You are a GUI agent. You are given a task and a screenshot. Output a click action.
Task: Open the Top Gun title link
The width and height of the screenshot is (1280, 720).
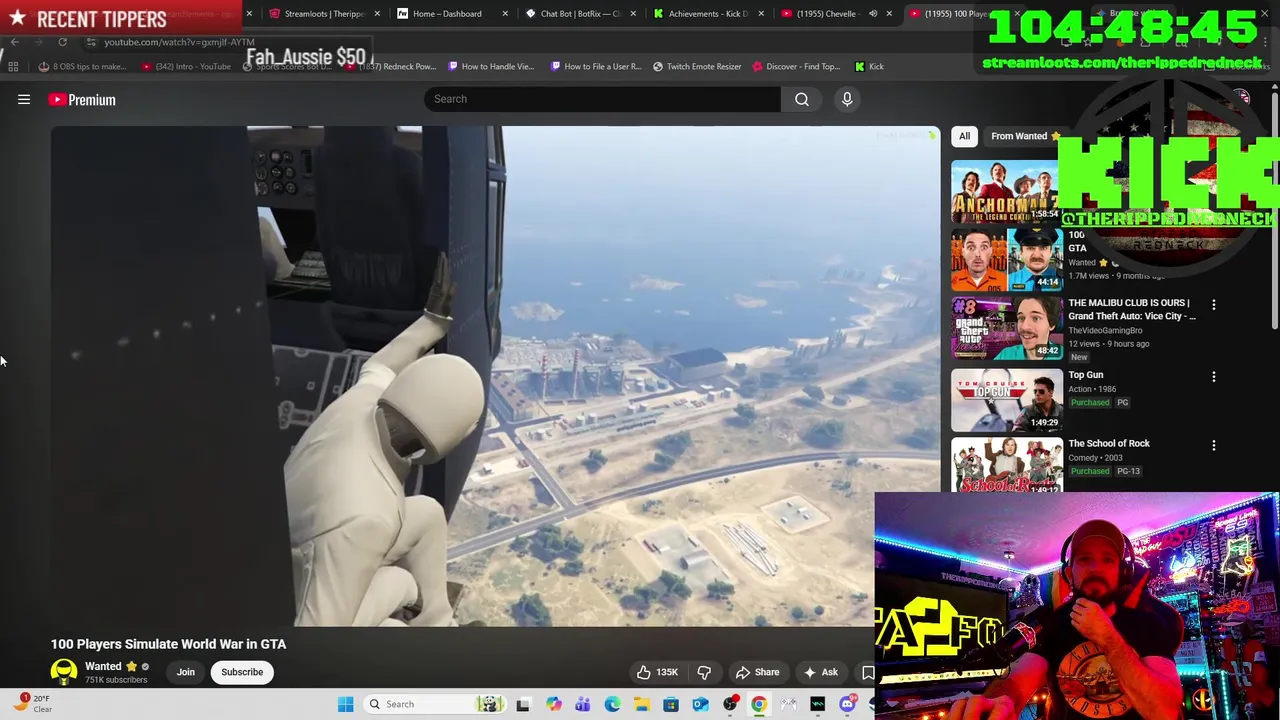[1086, 375]
